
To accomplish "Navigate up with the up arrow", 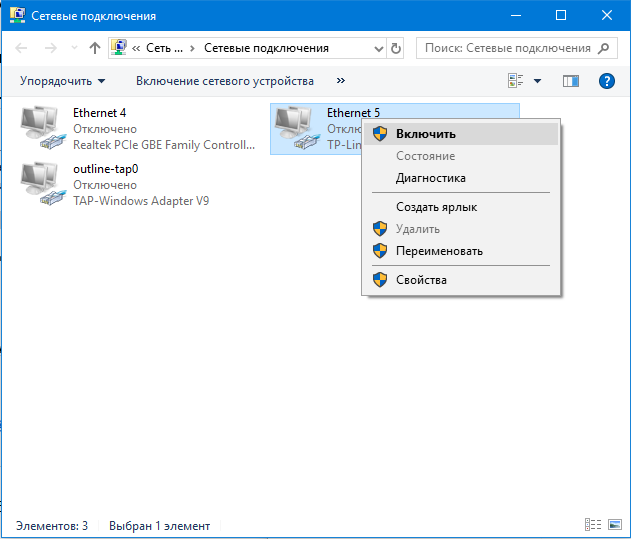I will pos(94,48).
